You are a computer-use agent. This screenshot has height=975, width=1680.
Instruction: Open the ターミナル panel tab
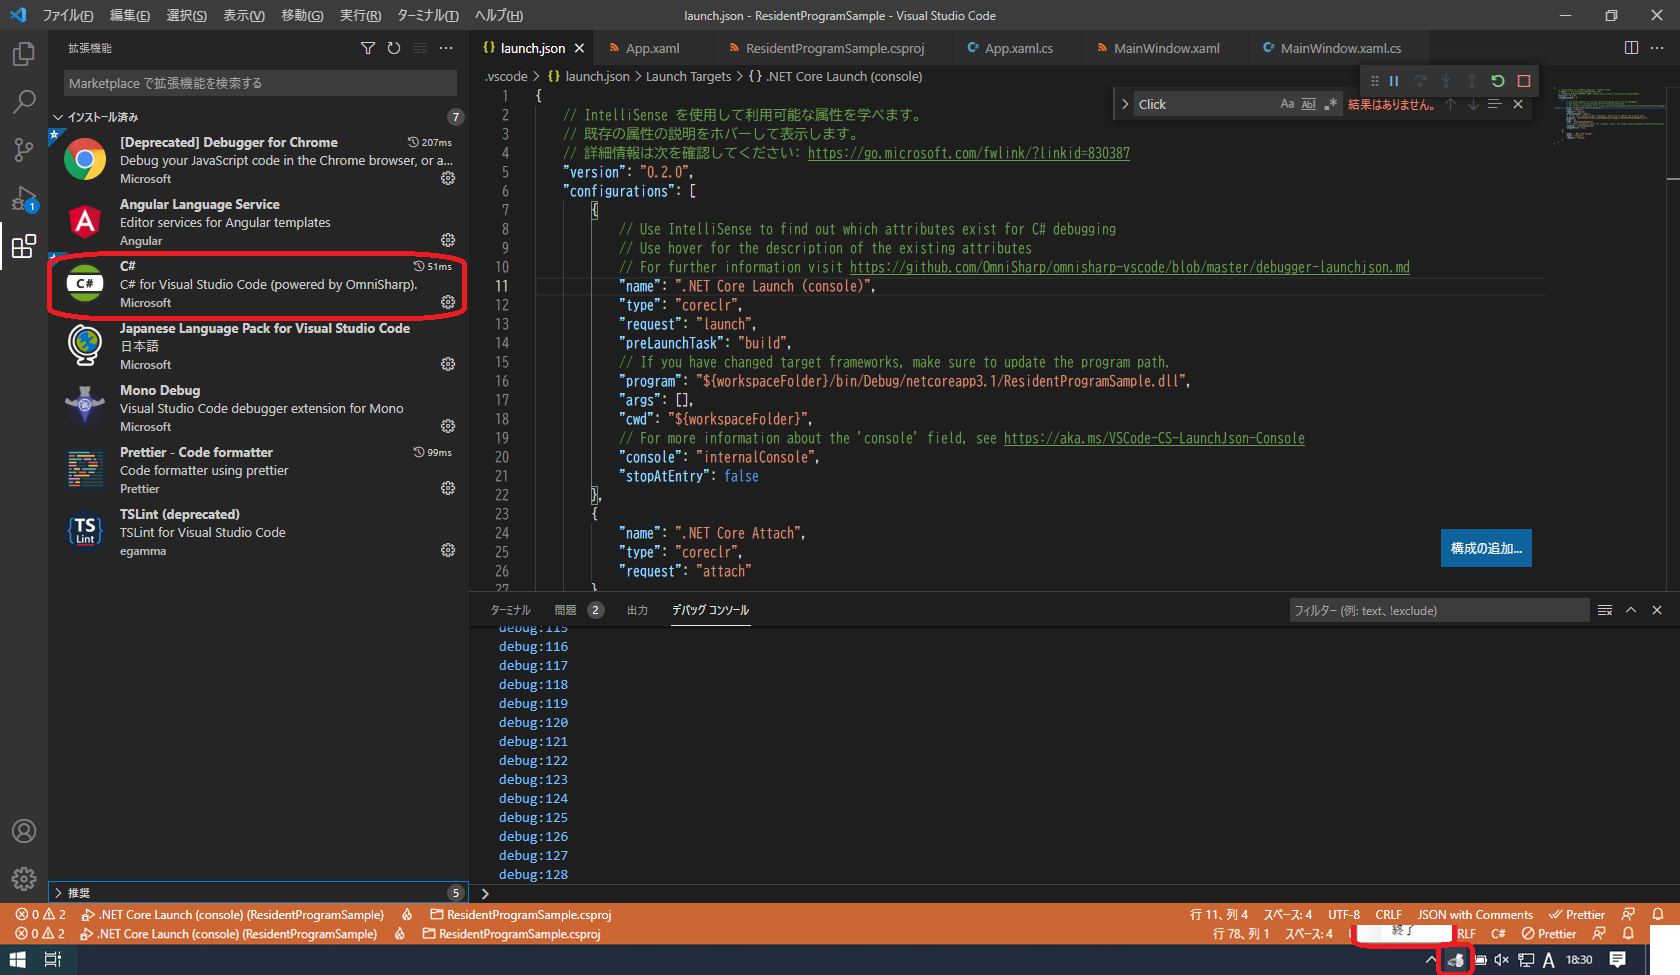510,610
